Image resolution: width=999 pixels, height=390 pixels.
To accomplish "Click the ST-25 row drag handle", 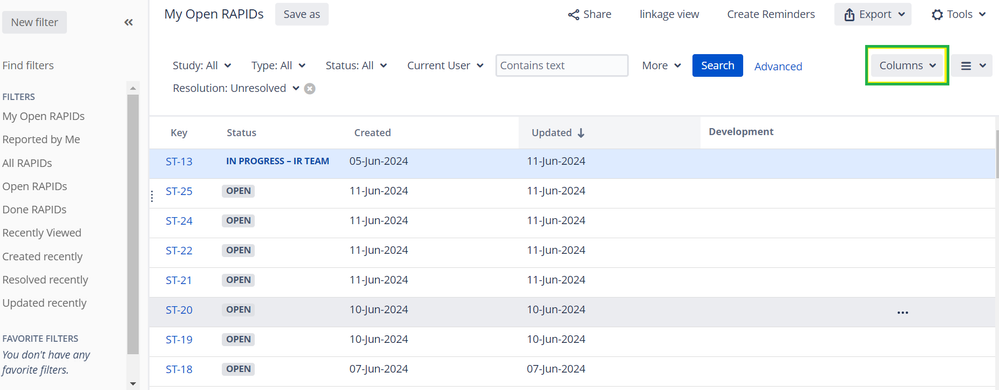I will pos(152,196).
